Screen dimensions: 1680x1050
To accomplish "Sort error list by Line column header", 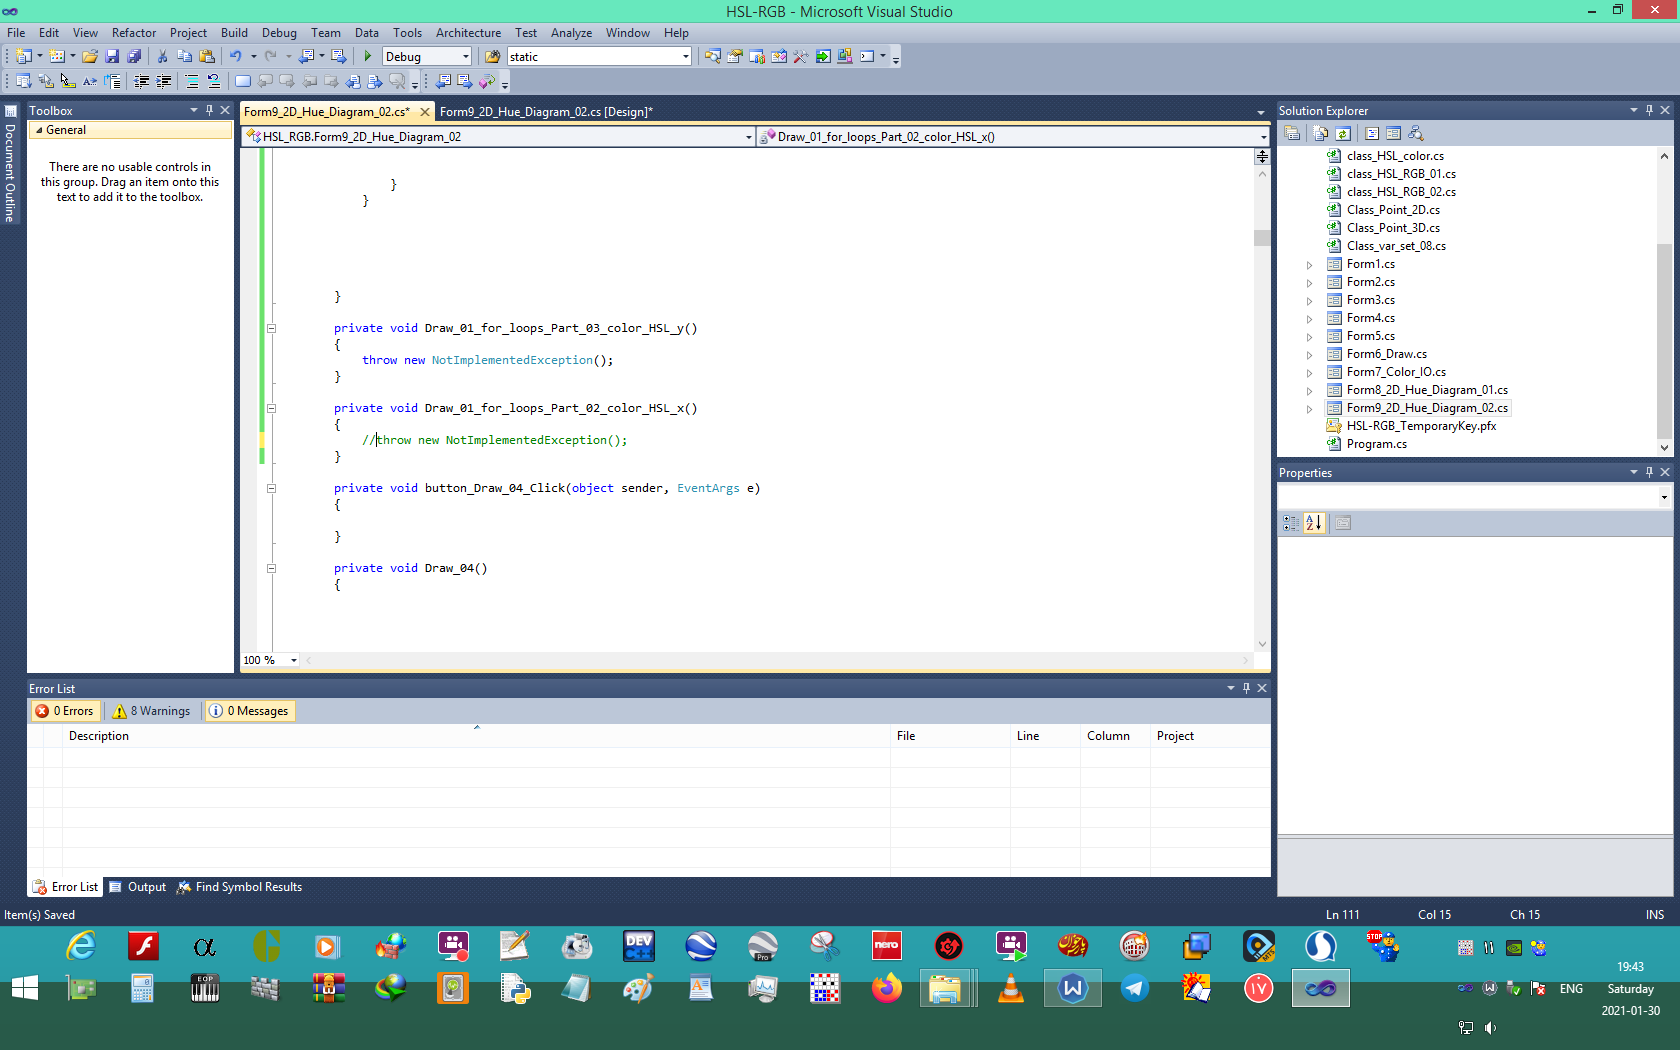I will tap(1046, 736).
